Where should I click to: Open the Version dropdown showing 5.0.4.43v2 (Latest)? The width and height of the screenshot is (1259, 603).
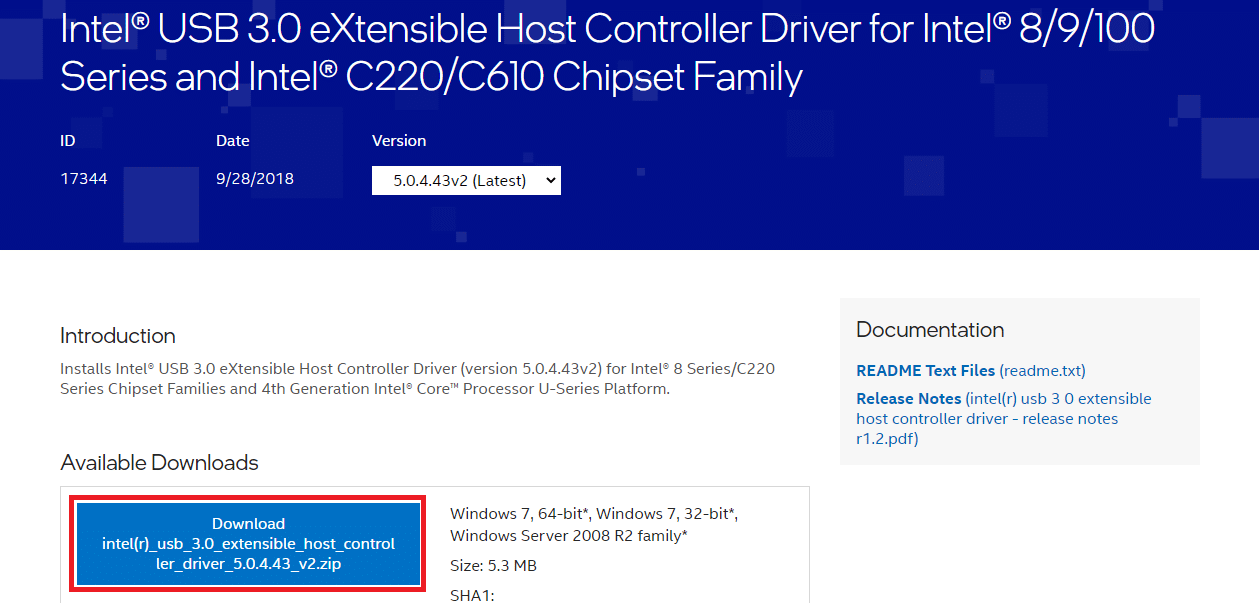(466, 181)
